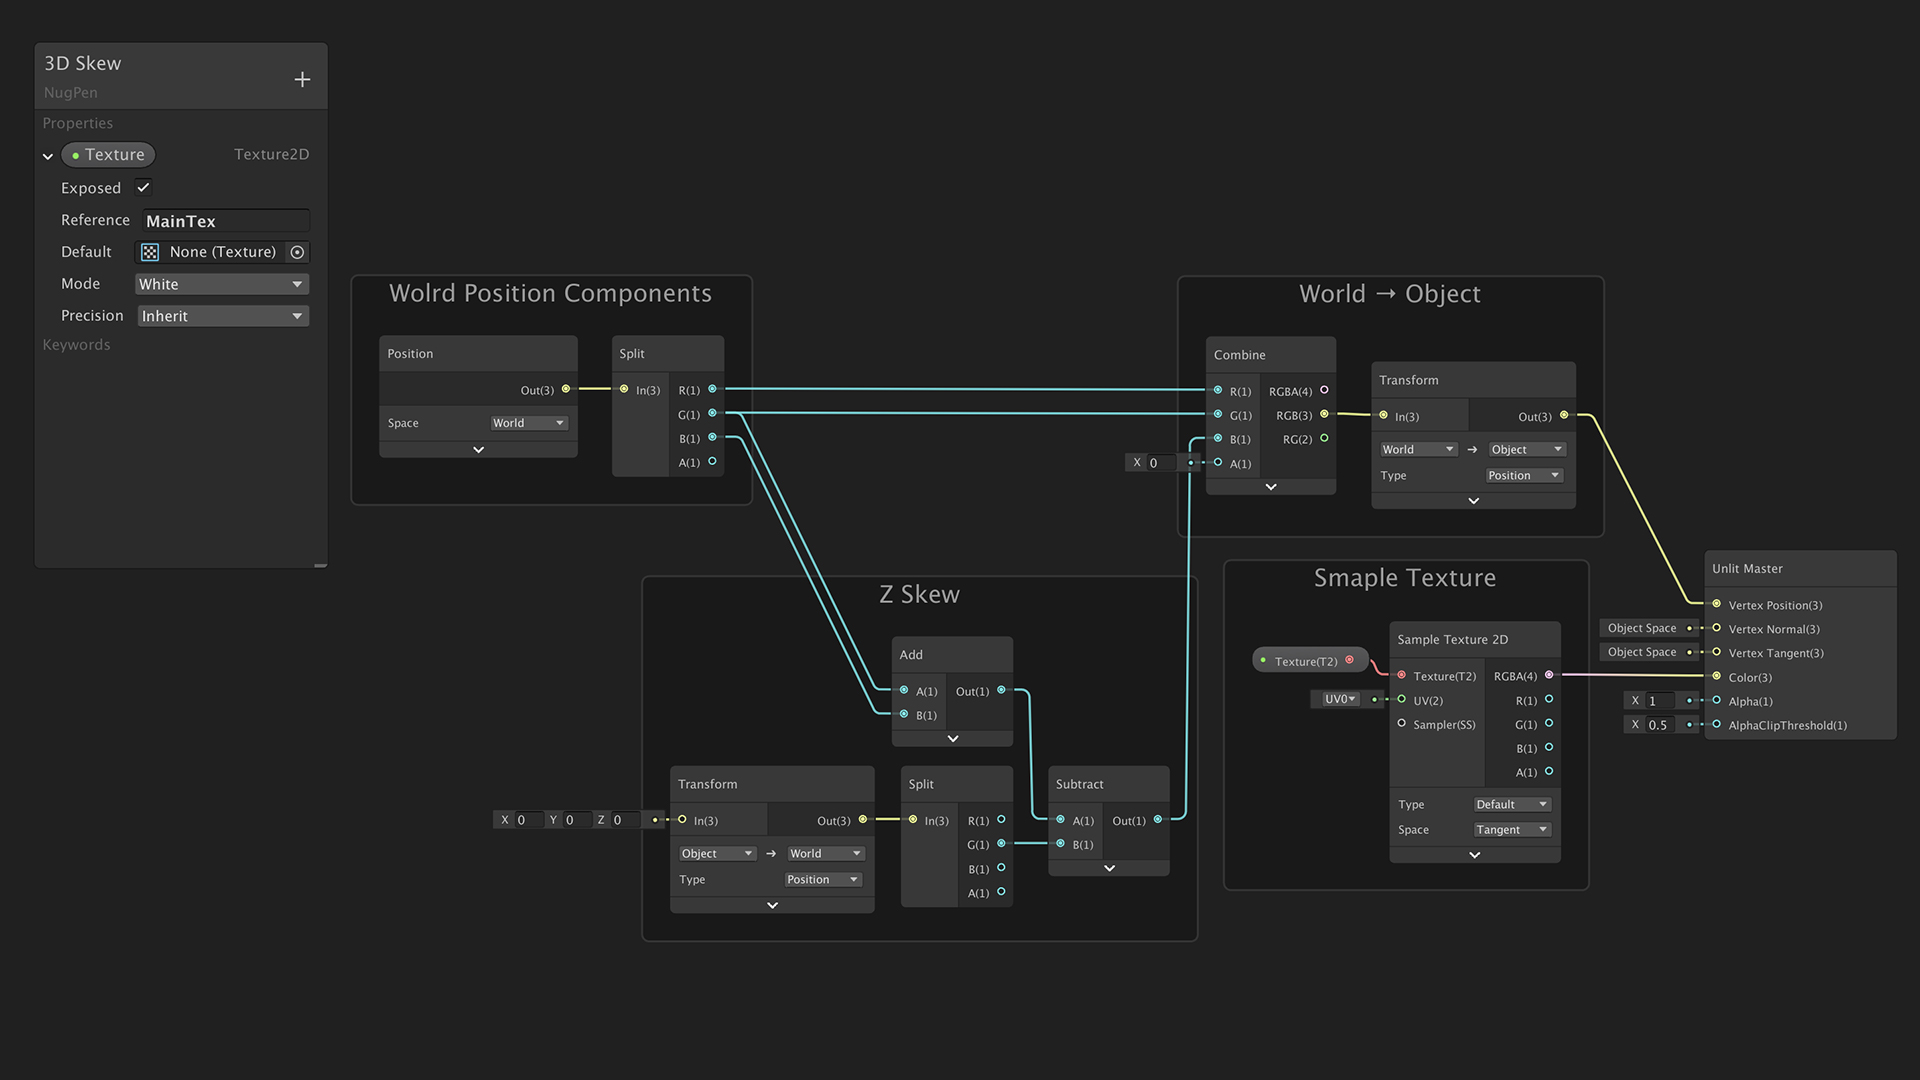Edit the AlphaClipThreshold X value 0.5
The height and width of the screenshot is (1080, 1920).
click(1662, 725)
